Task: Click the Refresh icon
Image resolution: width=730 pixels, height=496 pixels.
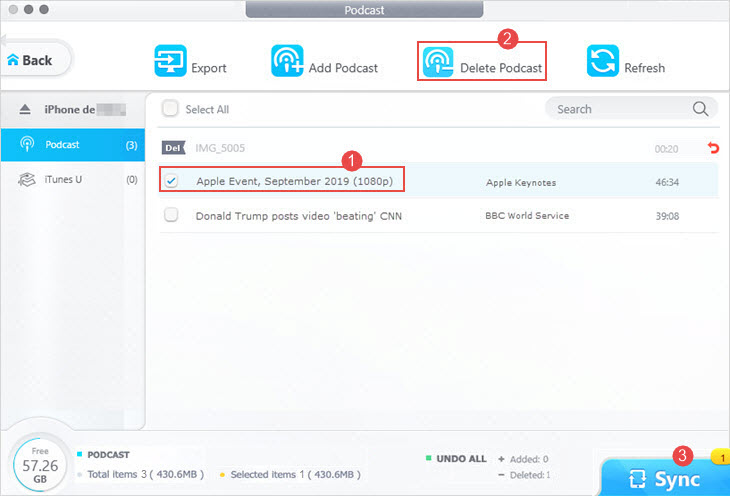Action: (602, 61)
